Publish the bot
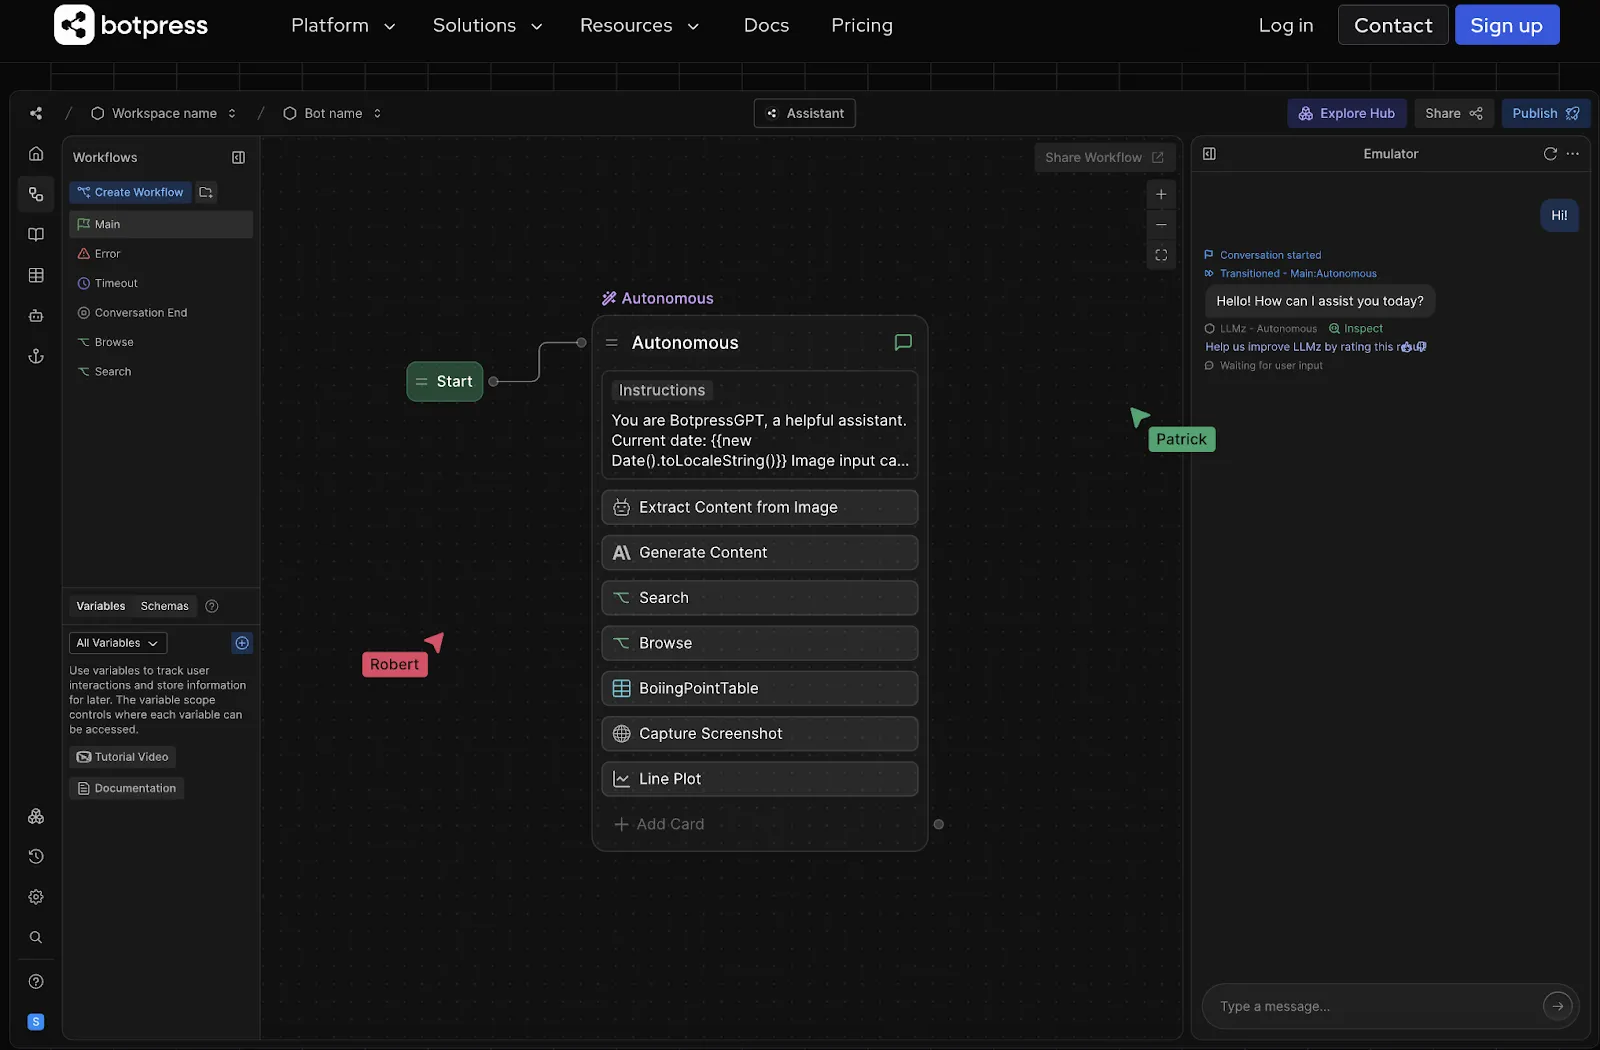Viewport: 1600px width, 1050px height. coord(1546,113)
